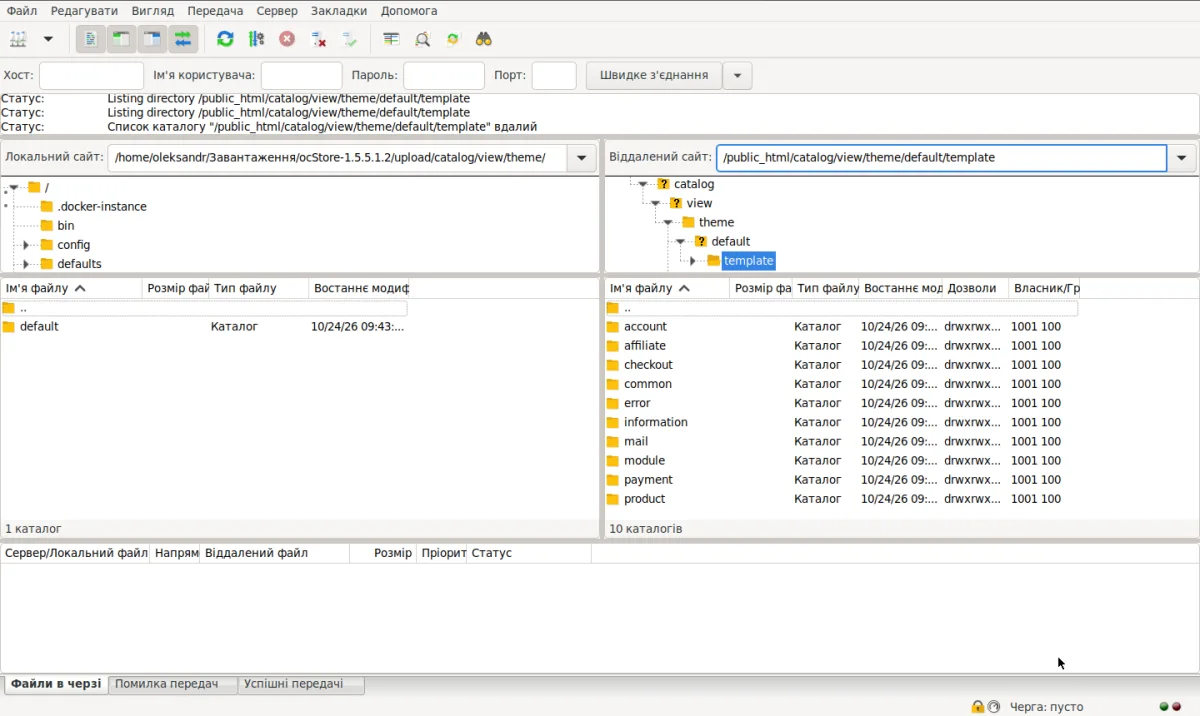This screenshot has height=716, width=1200.
Task: Click folder icon of remote 'account' row
Action: (613, 327)
